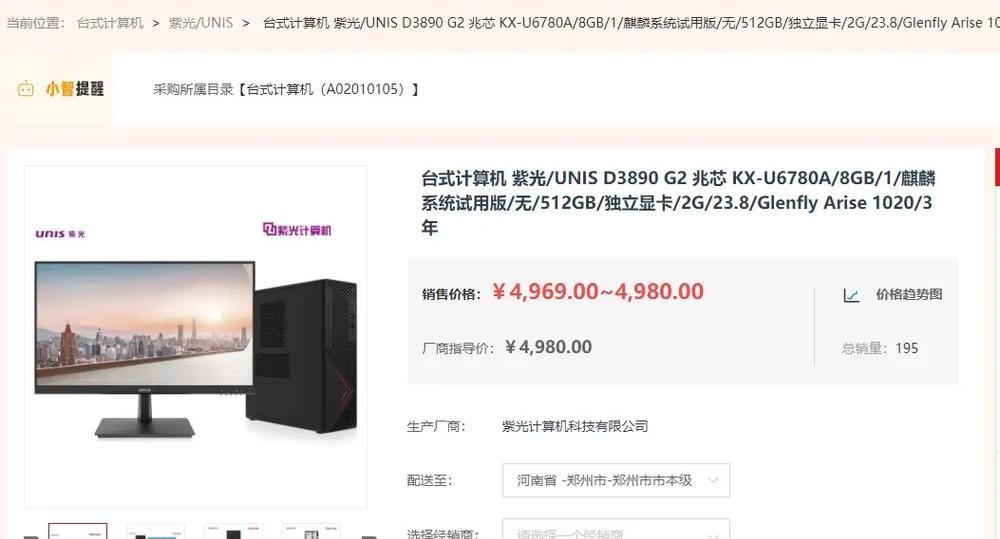Click the unis 紫光 logo in product image
Viewport: 1000px width, 539px height.
pos(60,234)
